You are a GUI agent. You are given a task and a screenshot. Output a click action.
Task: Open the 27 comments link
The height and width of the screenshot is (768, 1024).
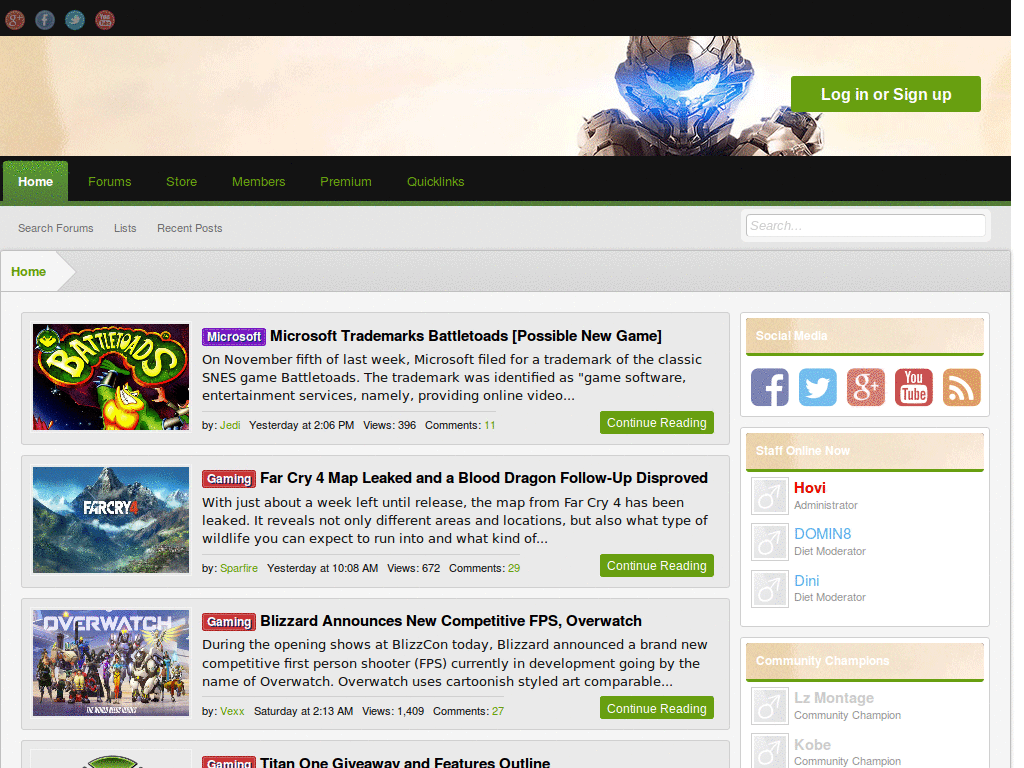(498, 711)
